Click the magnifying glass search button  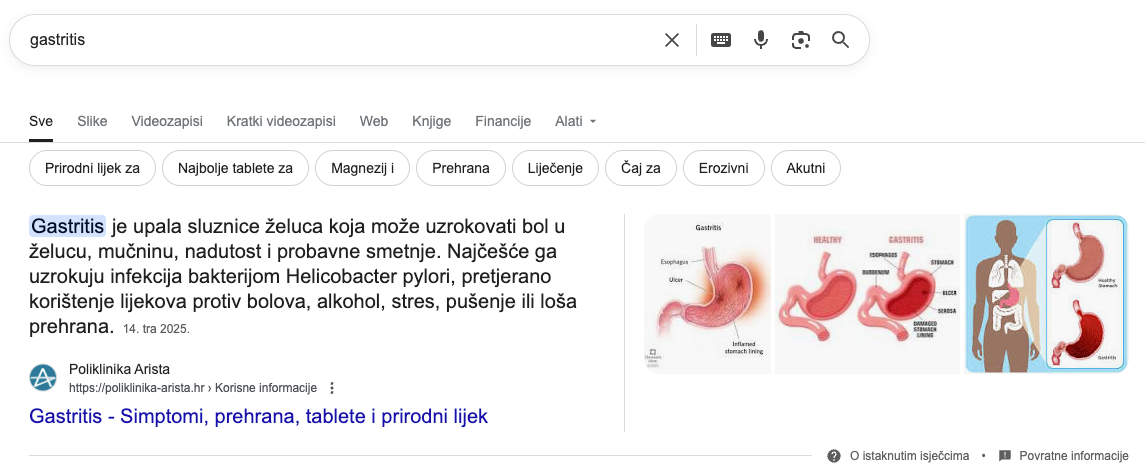(840, 40)
